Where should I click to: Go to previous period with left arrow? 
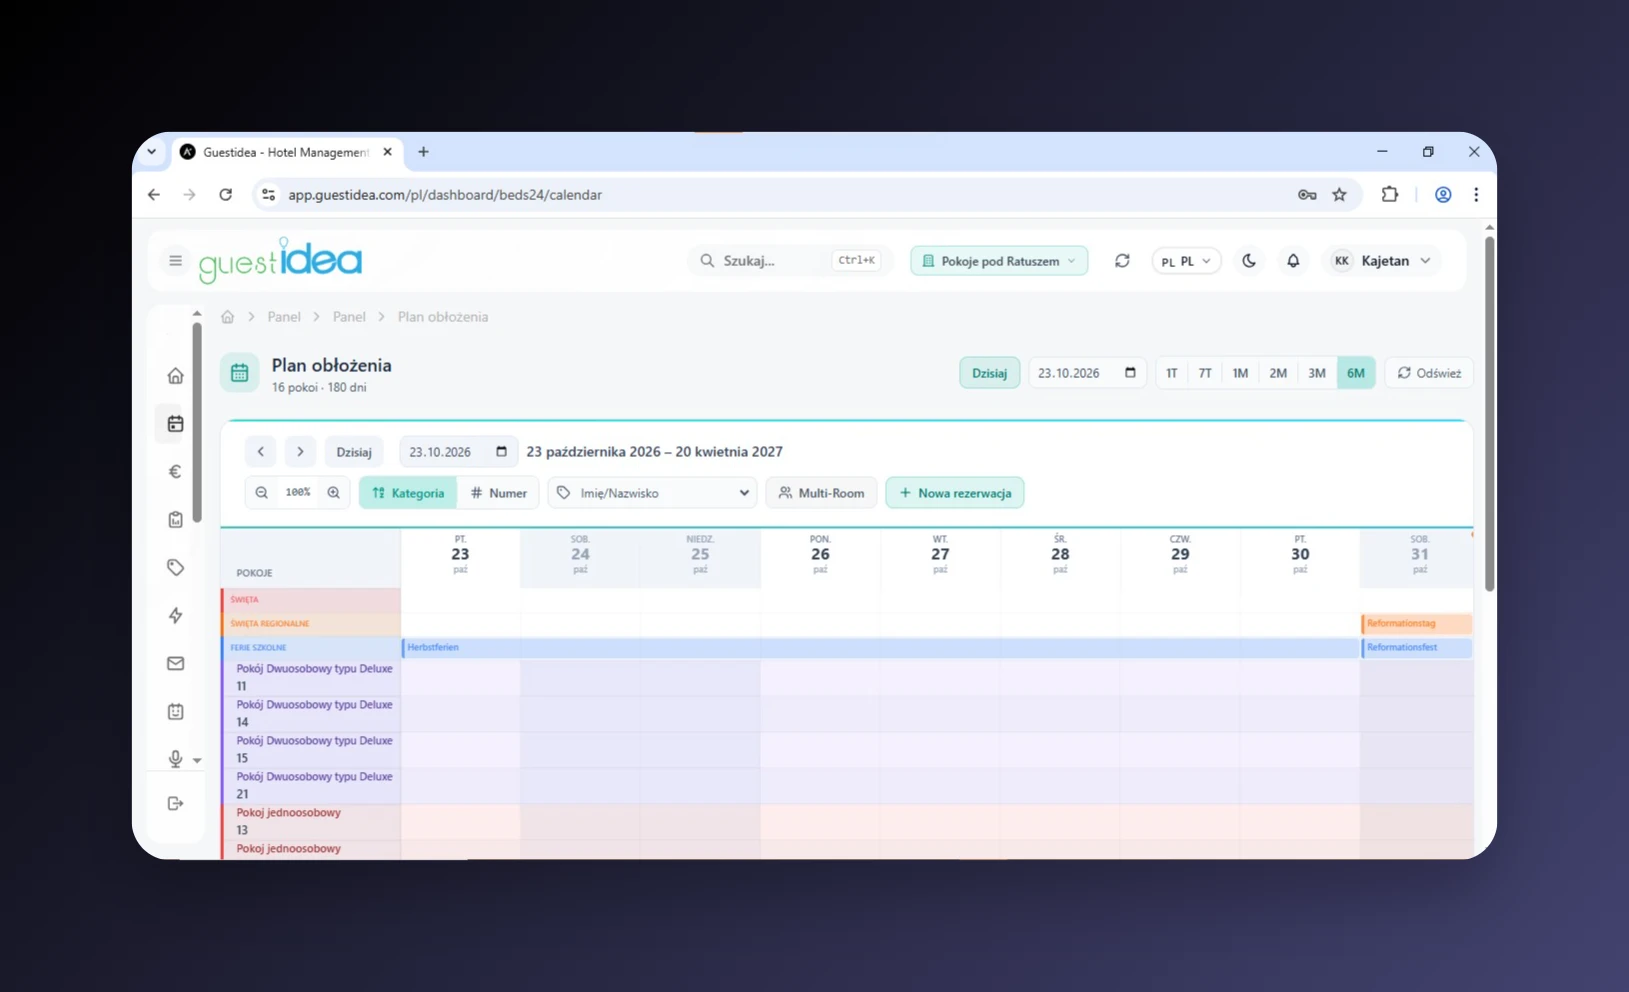click(261, 452)
